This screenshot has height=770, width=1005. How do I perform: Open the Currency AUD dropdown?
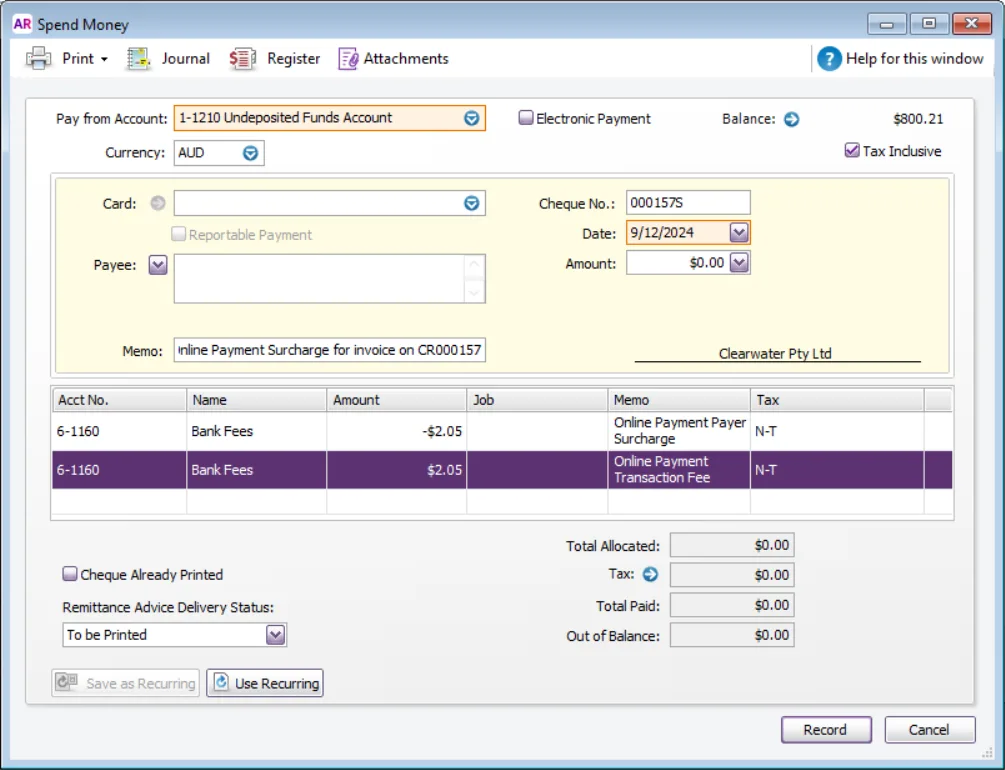click(x=251, y=153)
